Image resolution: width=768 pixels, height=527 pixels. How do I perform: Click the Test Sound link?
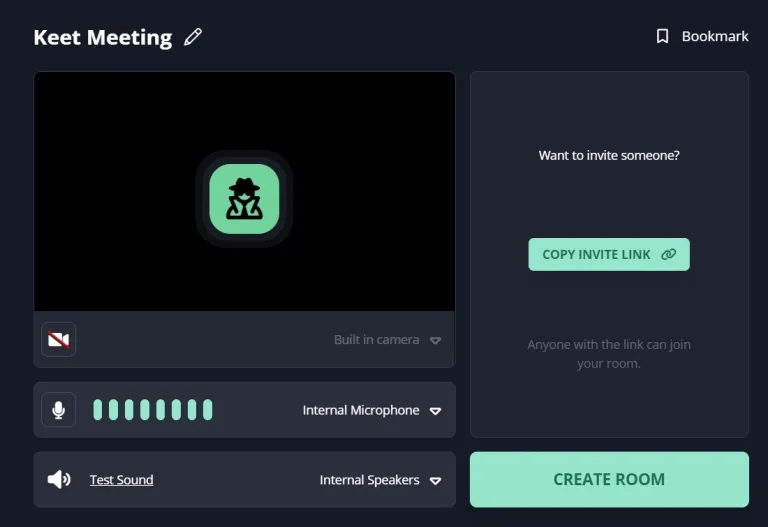point(121,480)
